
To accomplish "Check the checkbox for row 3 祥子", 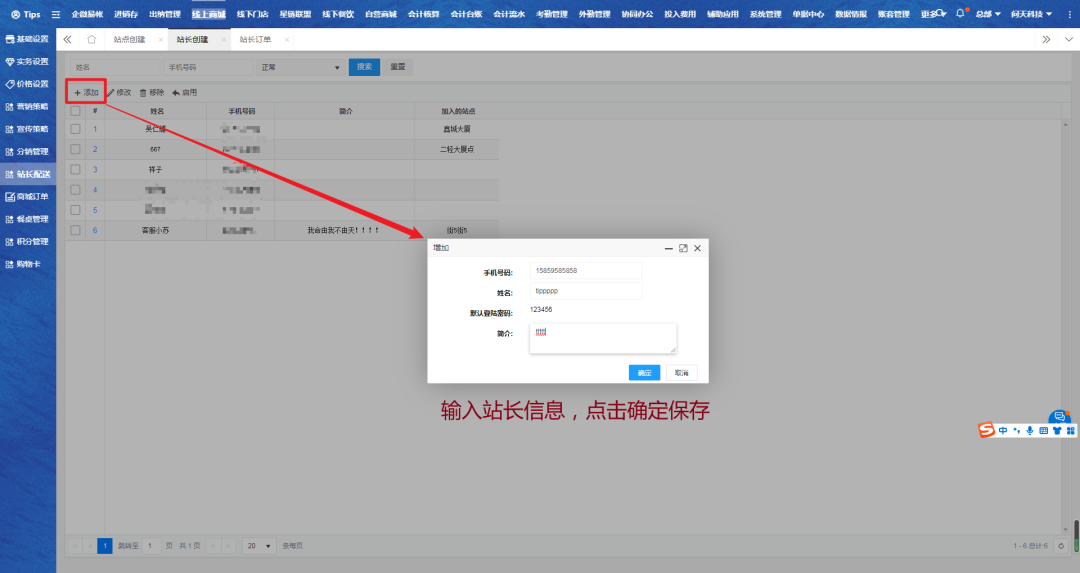I will point(75,170).
